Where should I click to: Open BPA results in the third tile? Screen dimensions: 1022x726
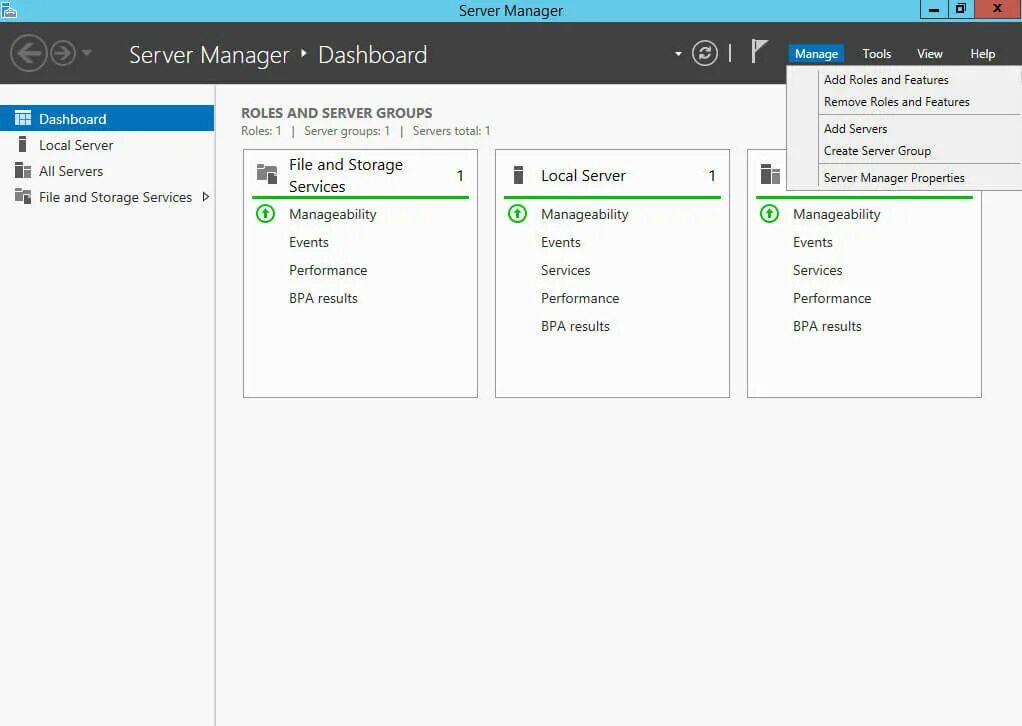click(827, 327)
